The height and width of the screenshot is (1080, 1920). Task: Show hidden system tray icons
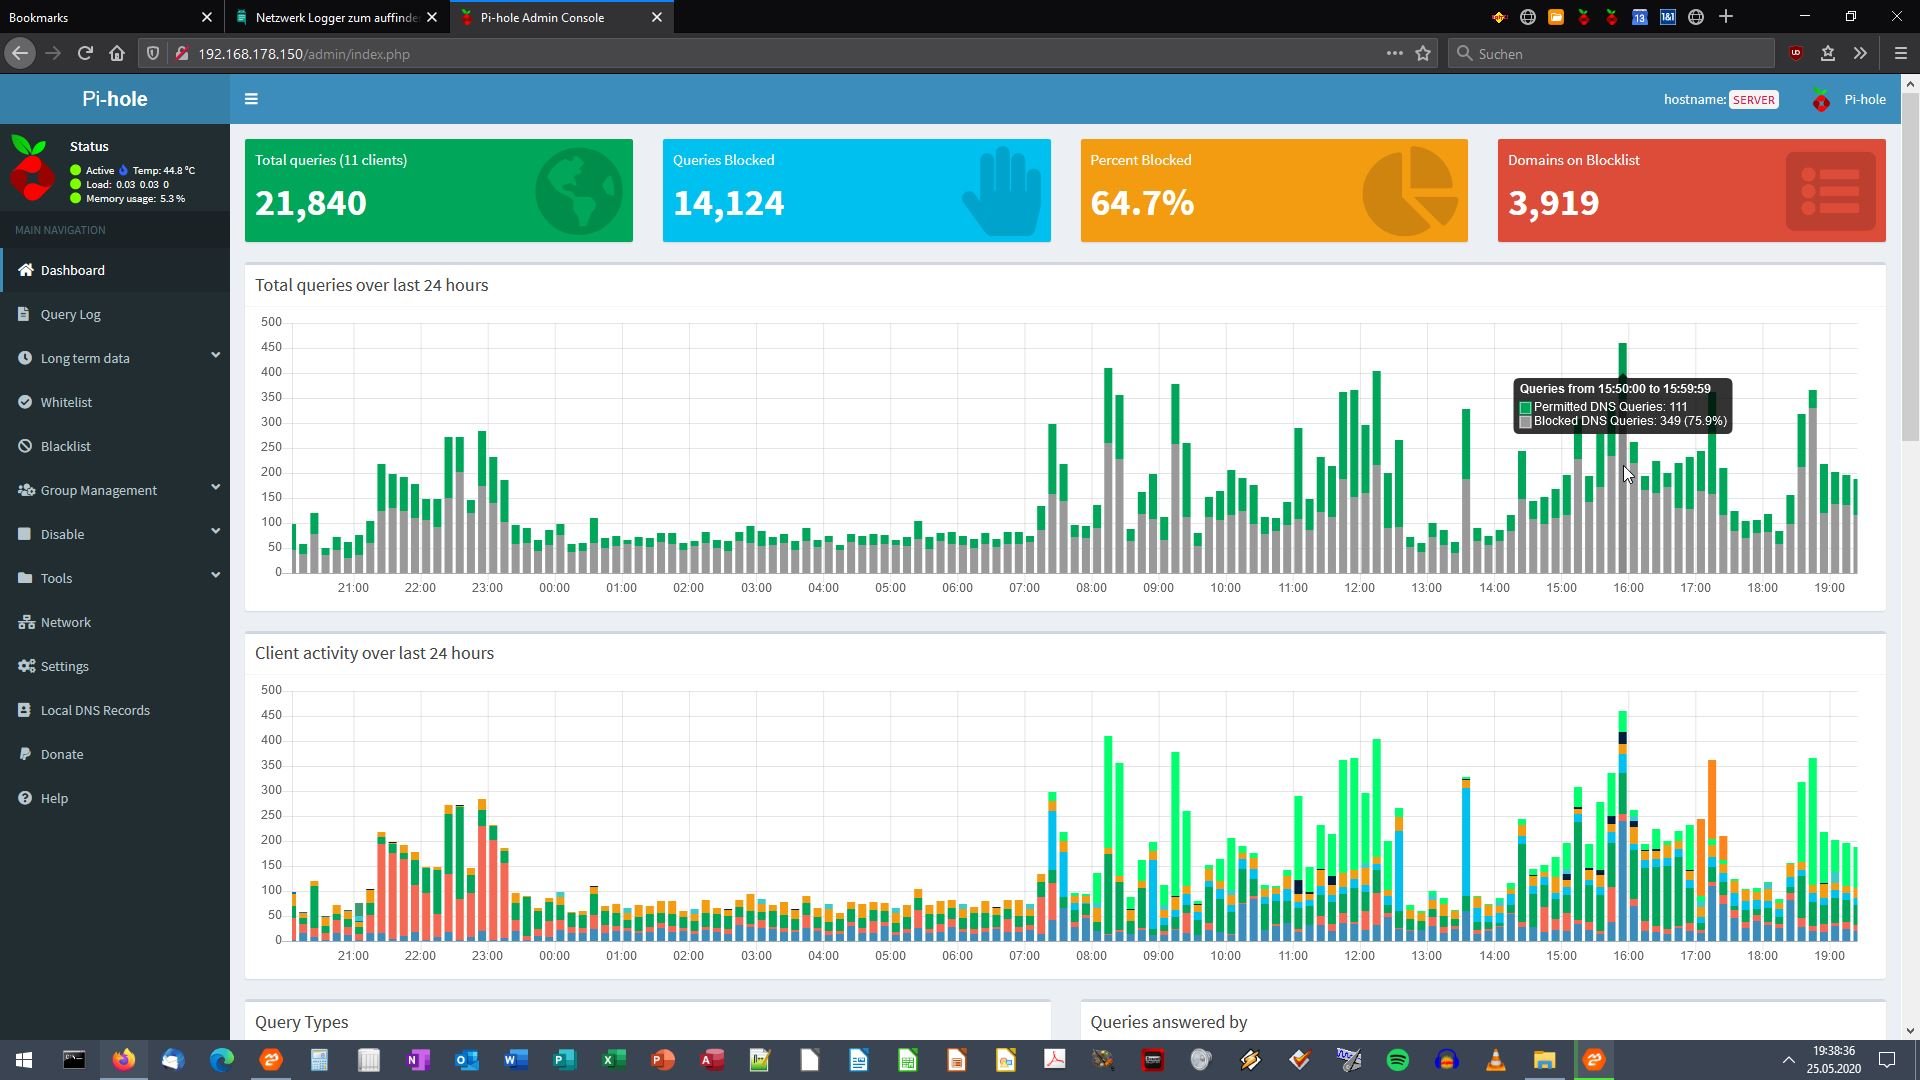1788,1060
